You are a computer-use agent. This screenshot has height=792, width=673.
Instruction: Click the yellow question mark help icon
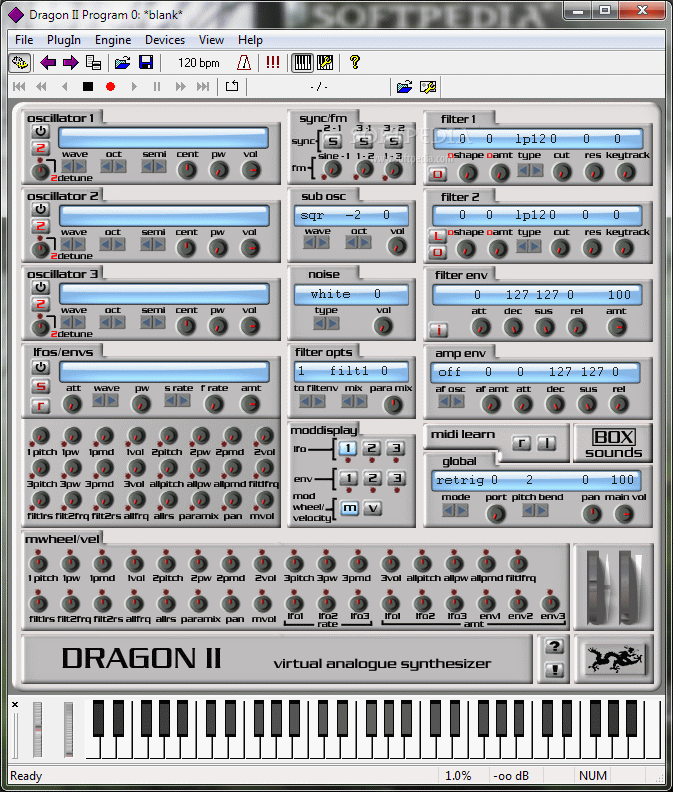click(x=355, y=63)
